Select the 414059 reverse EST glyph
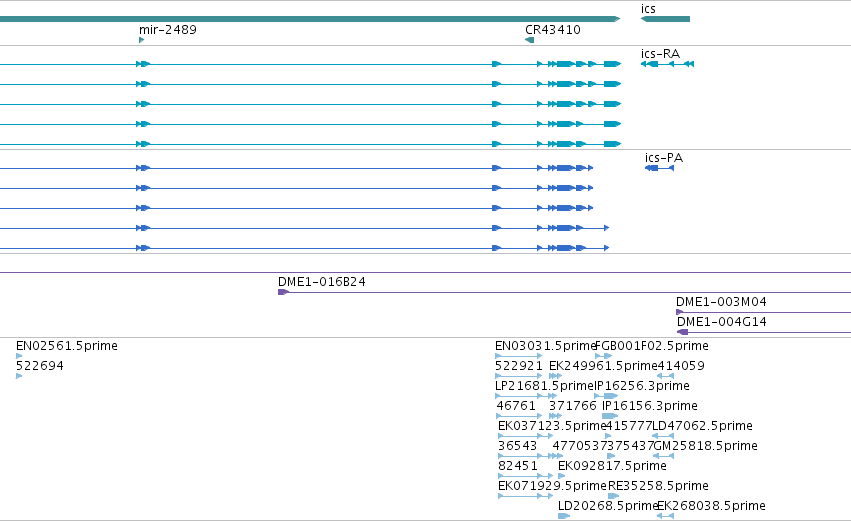 (x=665, y=376)
